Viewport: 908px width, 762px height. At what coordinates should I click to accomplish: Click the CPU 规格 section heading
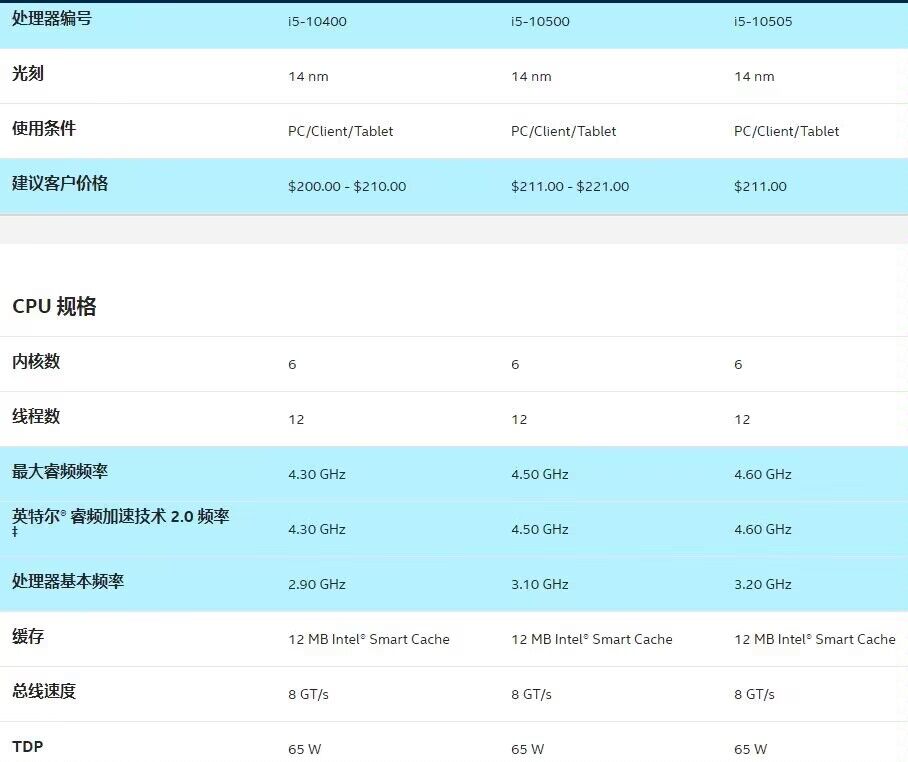[54, 306]
